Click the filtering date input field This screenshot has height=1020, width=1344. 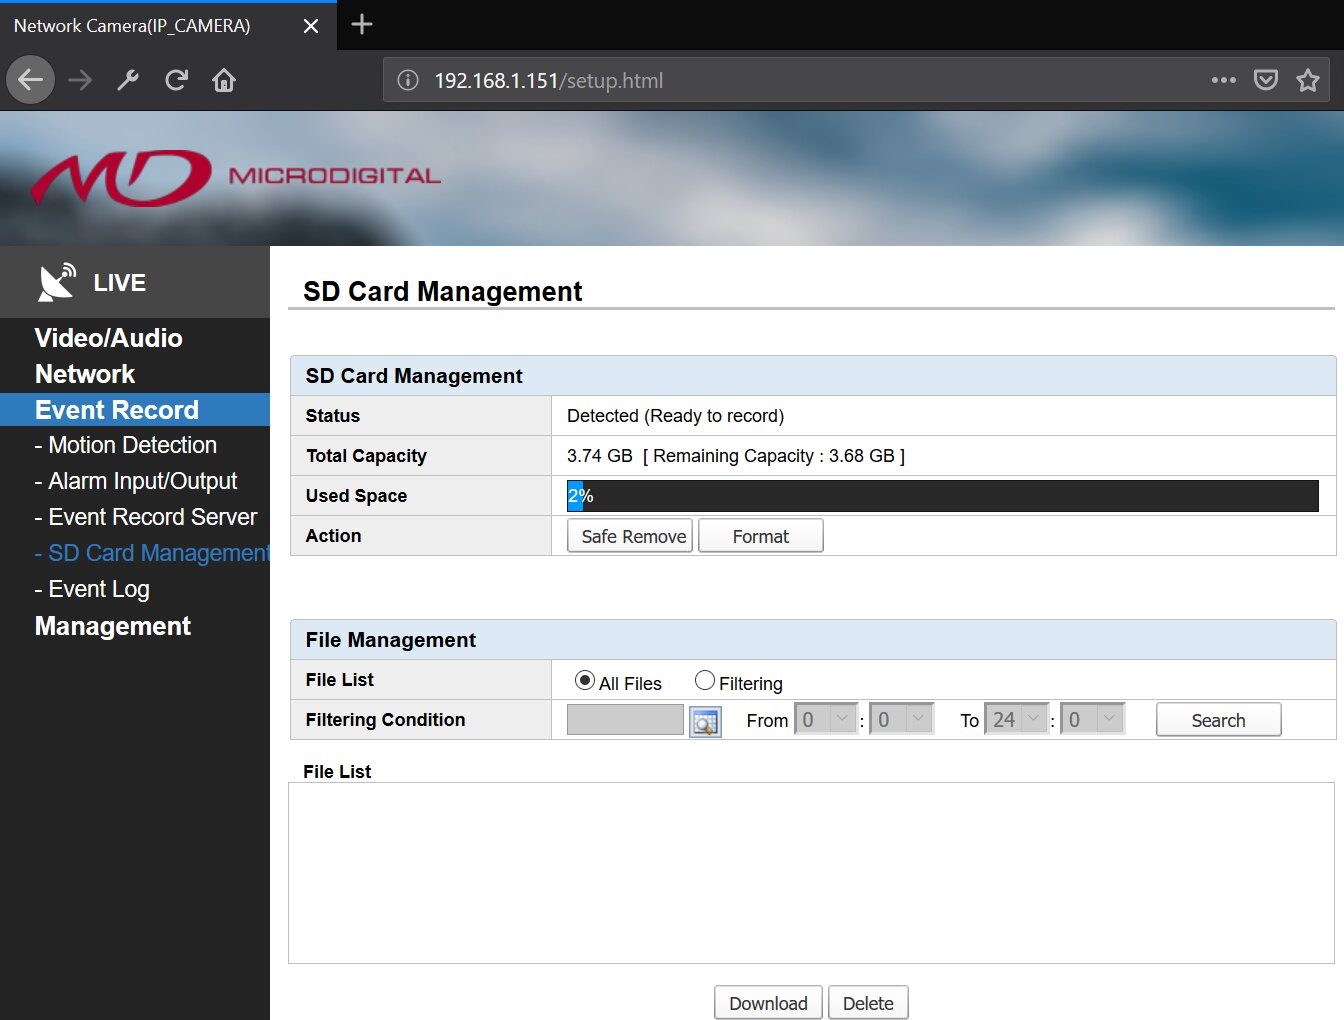click(x=625, y=720)
